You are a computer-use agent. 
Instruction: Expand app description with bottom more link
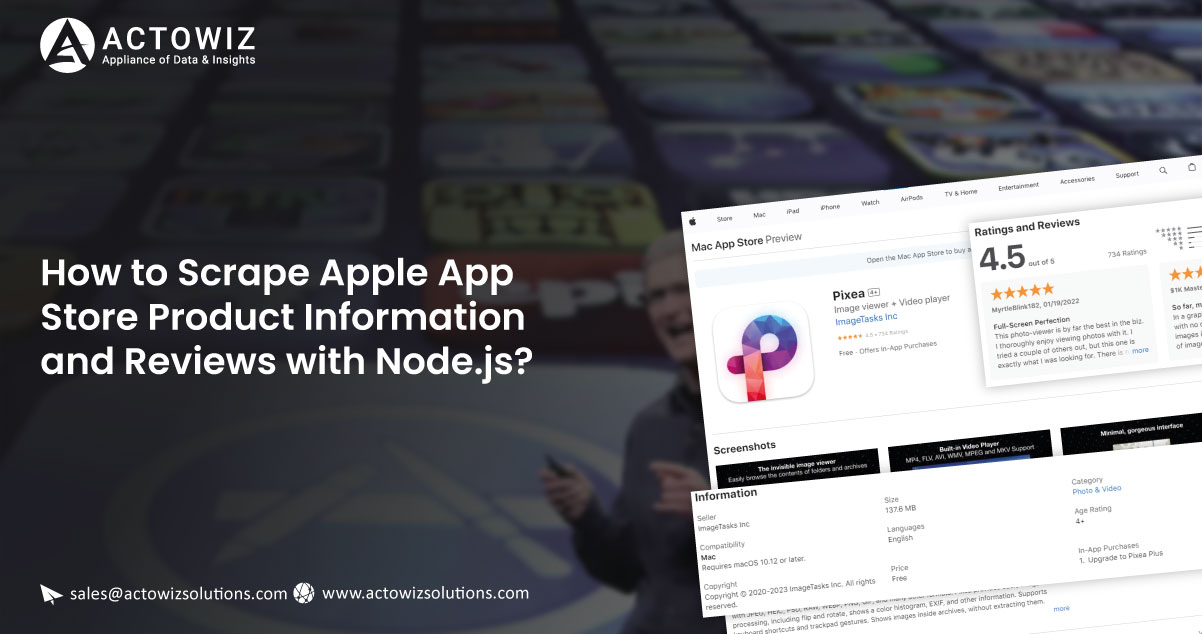tap(1061, 608)
